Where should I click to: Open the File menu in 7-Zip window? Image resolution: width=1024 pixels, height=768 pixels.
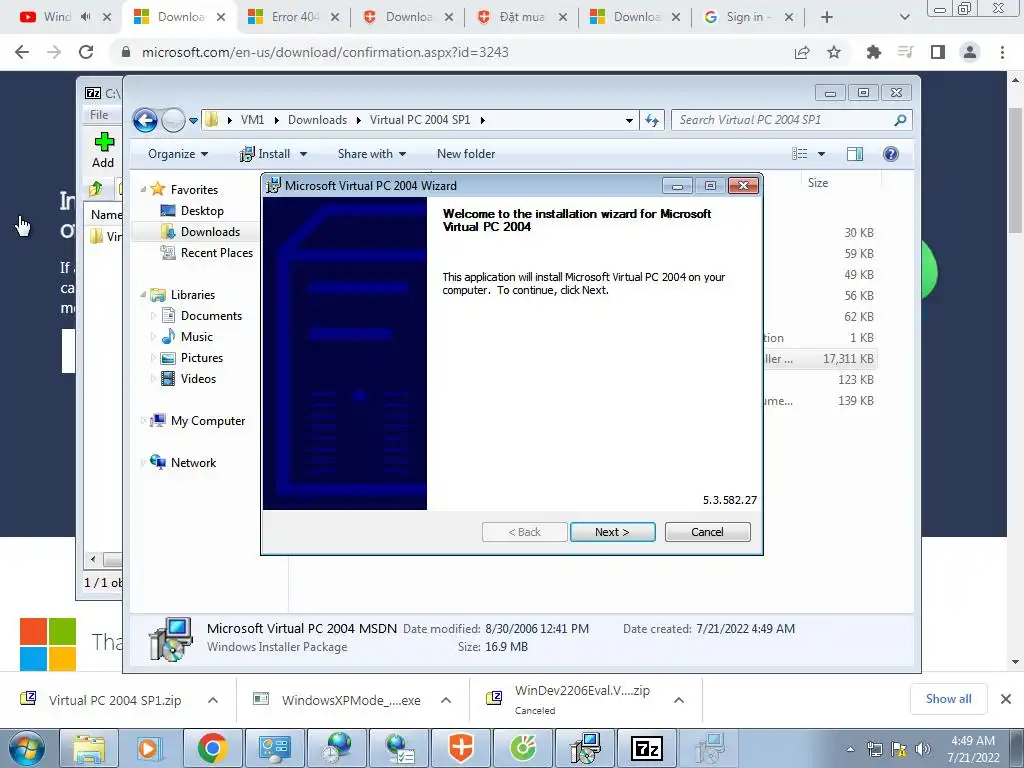[99, 115]
